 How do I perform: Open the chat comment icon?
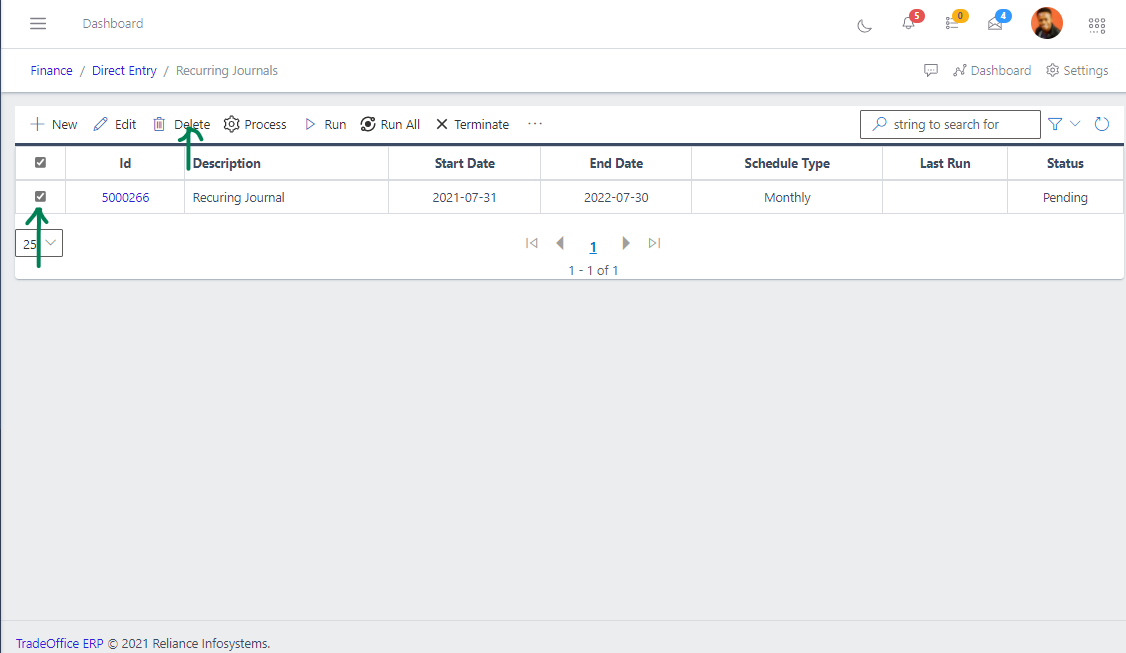(931, 71)
